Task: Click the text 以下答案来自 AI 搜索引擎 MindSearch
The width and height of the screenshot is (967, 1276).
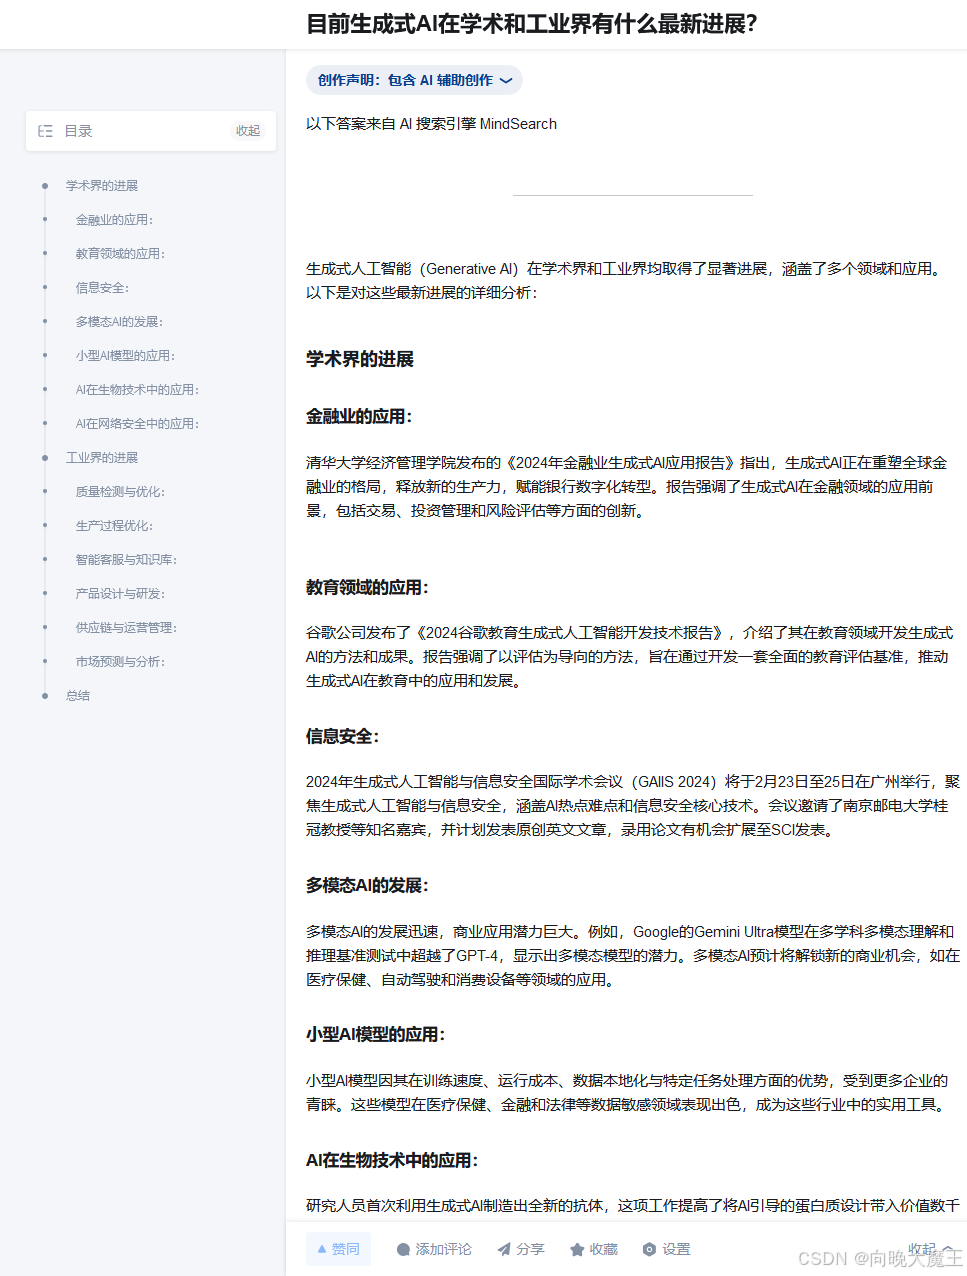Action: [x=431, y=124]
